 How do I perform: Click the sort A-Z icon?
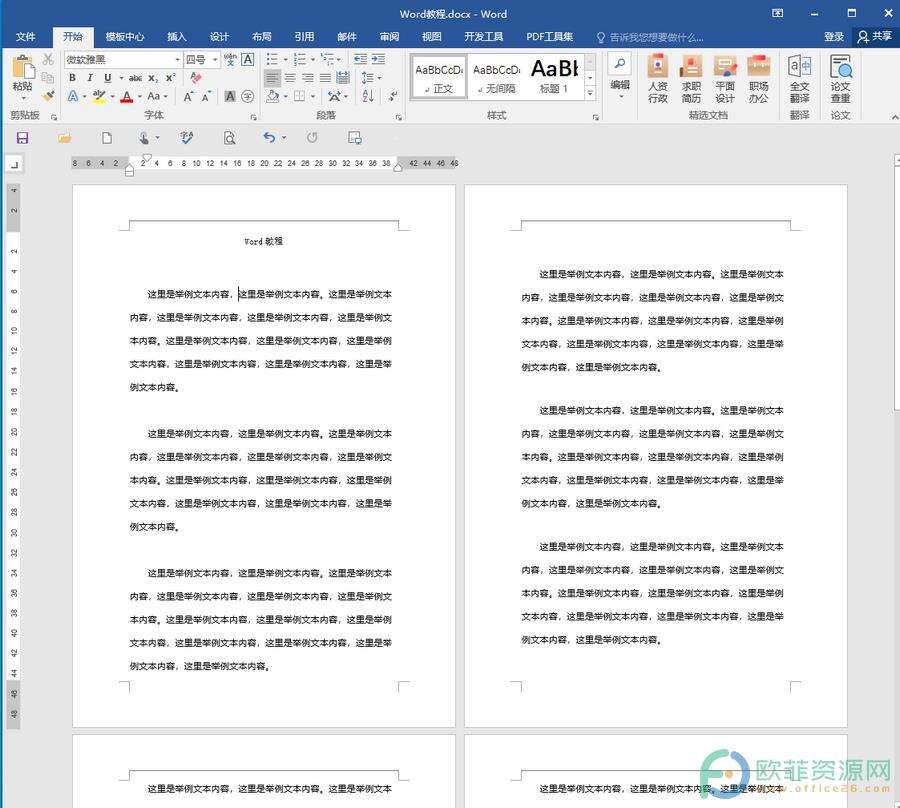tap(368, 96)
